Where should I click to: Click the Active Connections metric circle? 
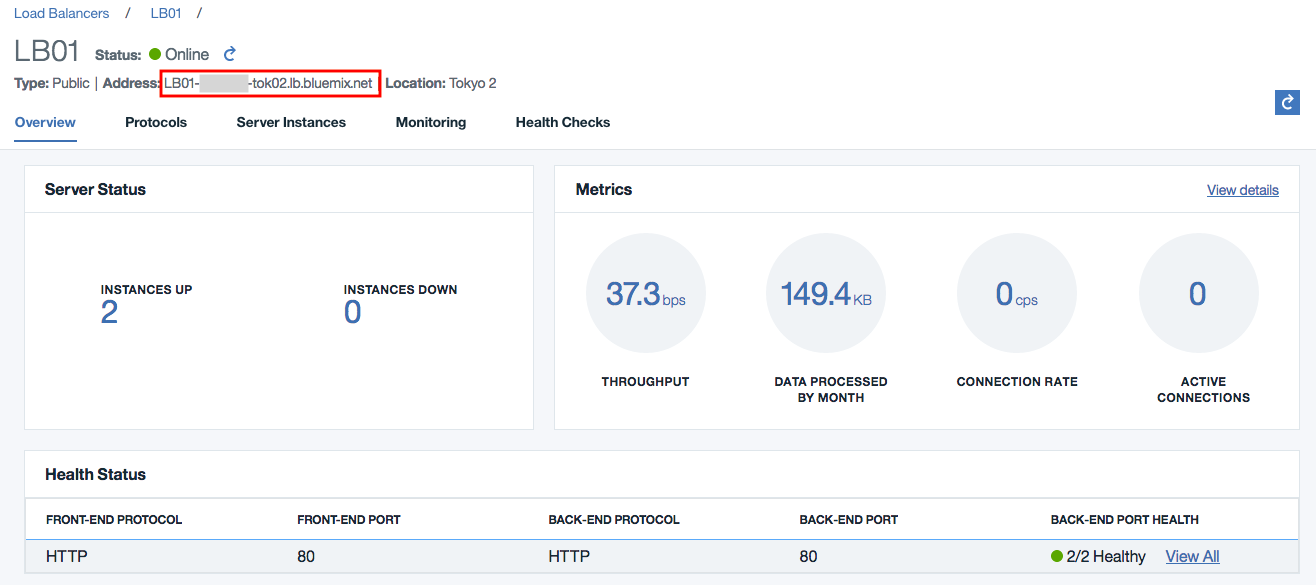(x=1198, y=292)
